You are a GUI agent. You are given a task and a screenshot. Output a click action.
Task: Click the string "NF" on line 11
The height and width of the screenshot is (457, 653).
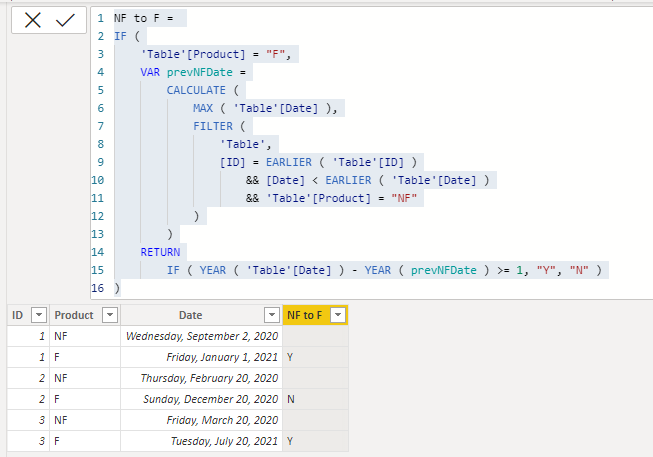click(404, 198)
